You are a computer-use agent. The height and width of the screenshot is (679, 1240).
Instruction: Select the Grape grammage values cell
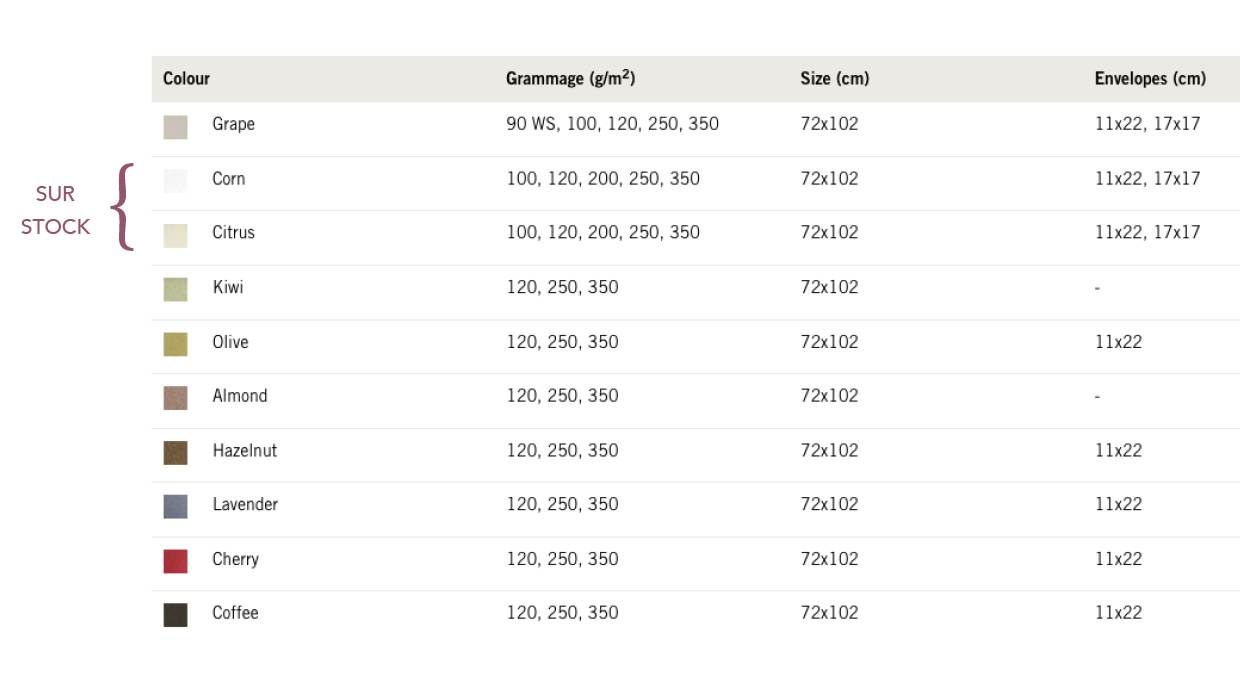pyautogui.click(x=612, y=124)
